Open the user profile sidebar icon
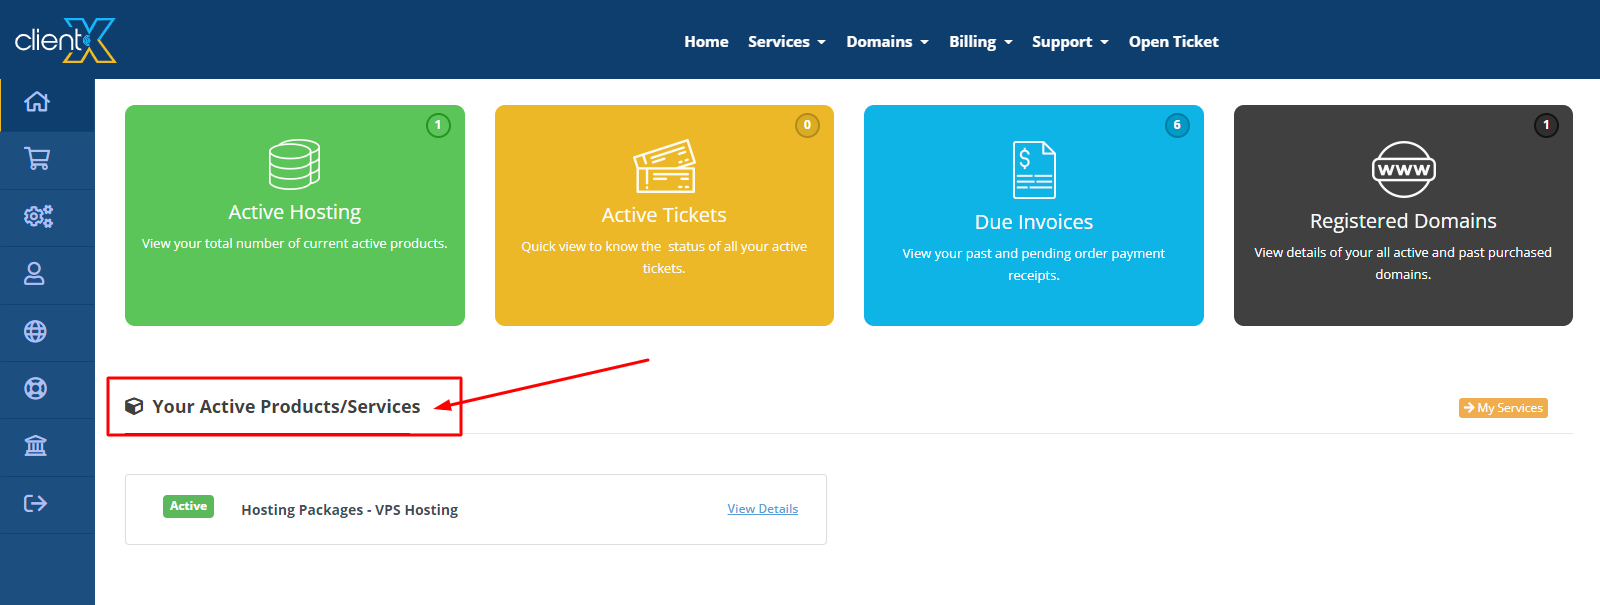This screenshot has width=1600, height=605. (35, 274)
